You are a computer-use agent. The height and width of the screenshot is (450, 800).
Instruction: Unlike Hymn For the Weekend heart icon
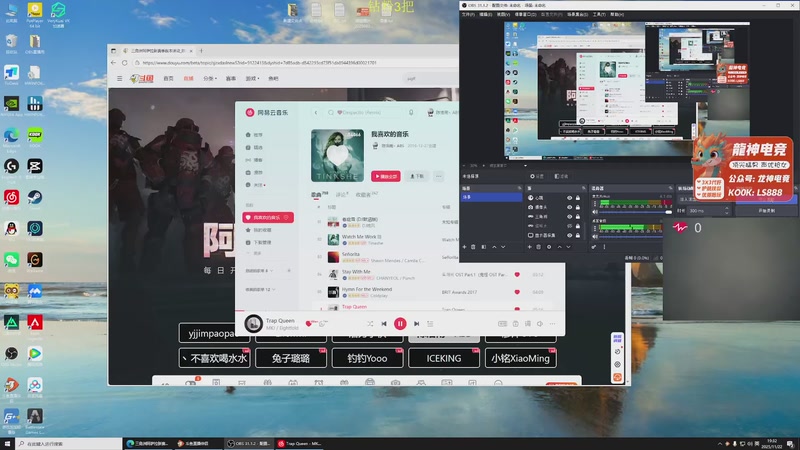[517, 292]
